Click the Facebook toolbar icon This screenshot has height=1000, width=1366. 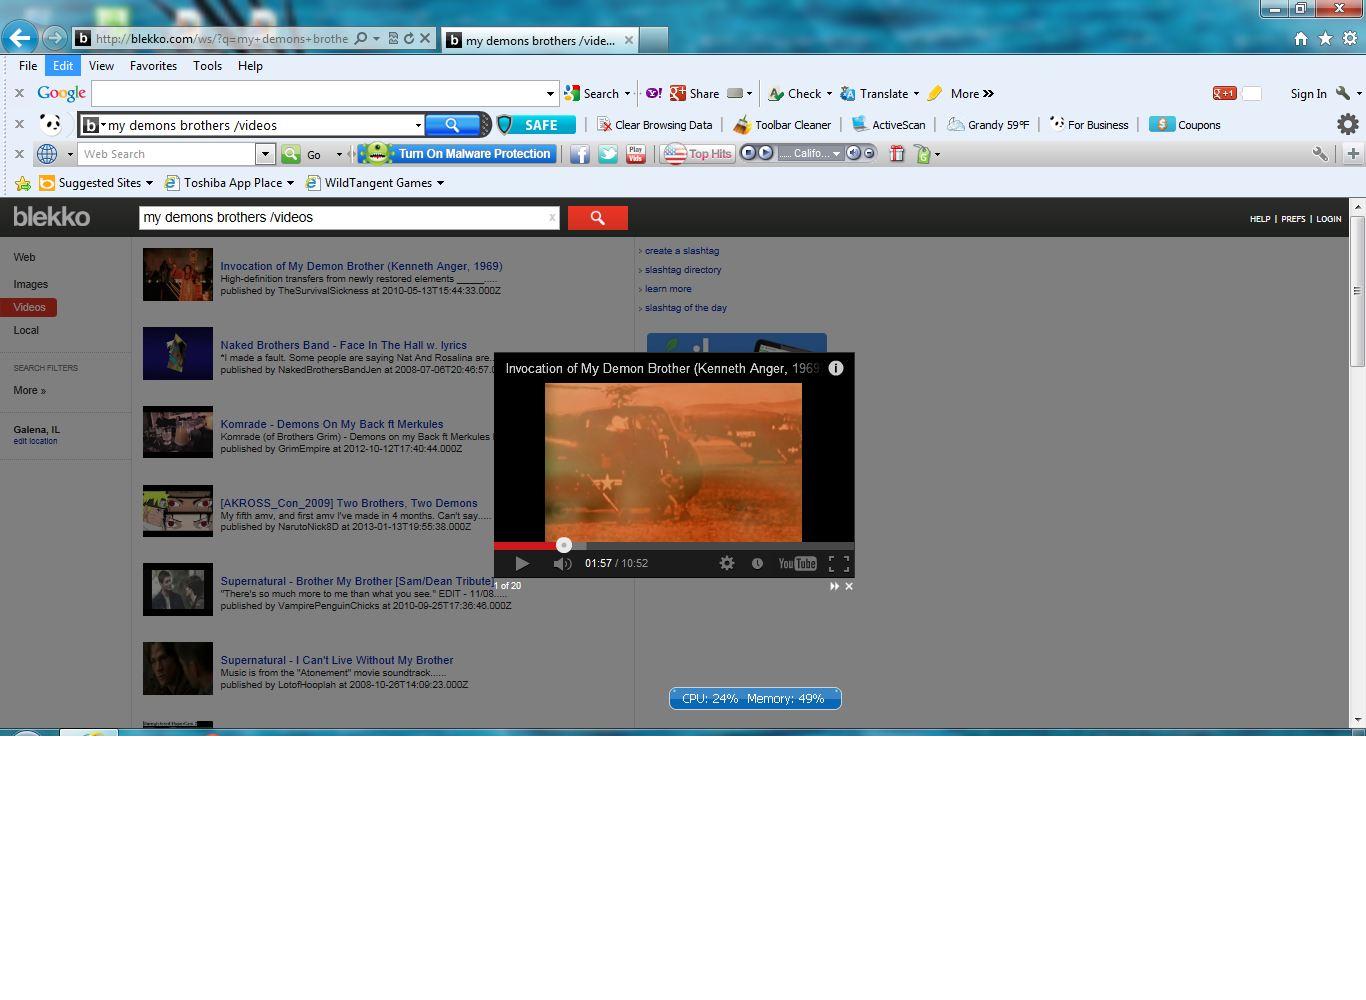(x=580, y=154)
